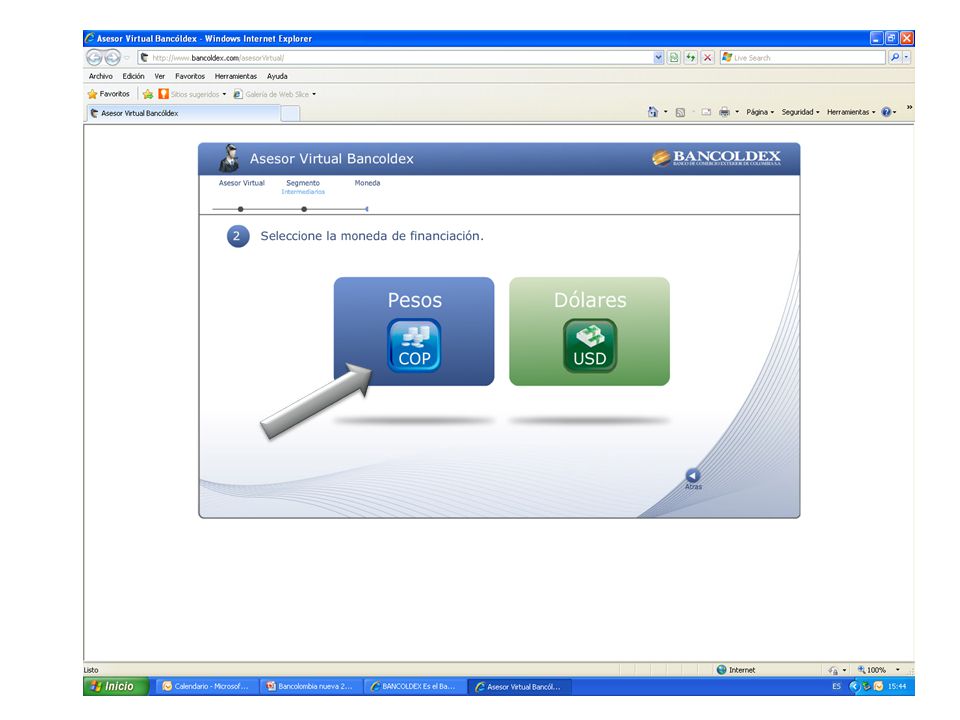Click the 15:44 system clock
Image resolution: width=960 pixels, height=720 pixels.
click(x=897, y=686)
